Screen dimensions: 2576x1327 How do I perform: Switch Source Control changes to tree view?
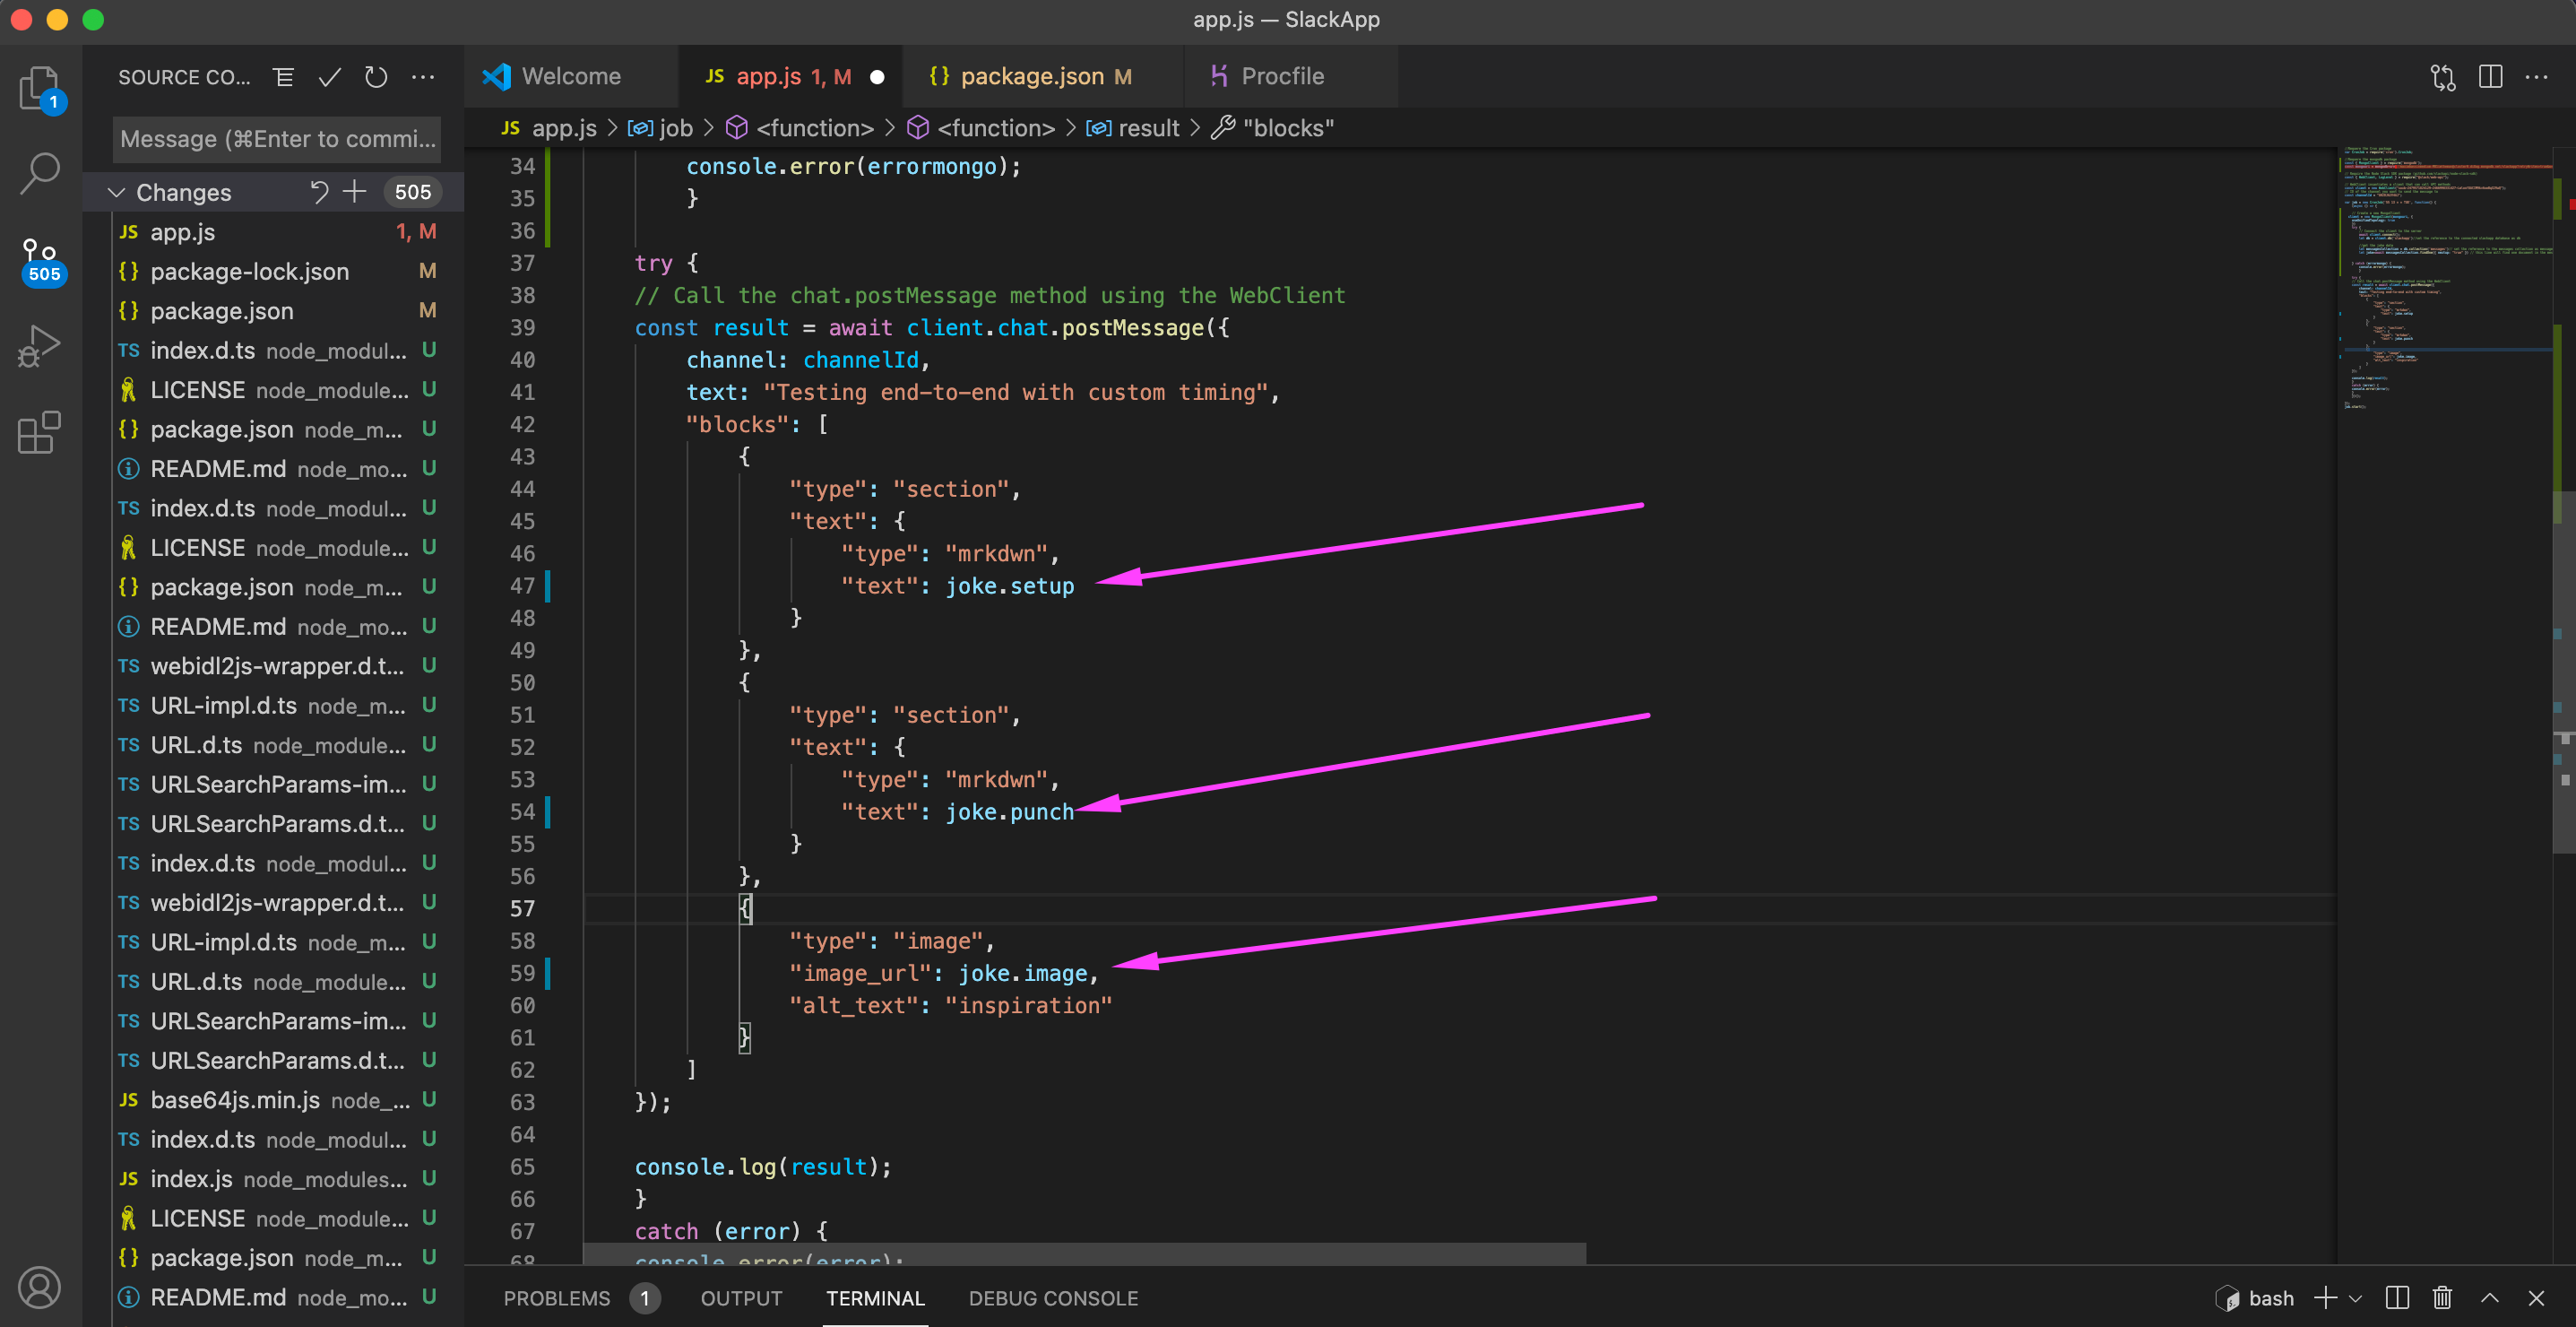(x=283, y=76)
